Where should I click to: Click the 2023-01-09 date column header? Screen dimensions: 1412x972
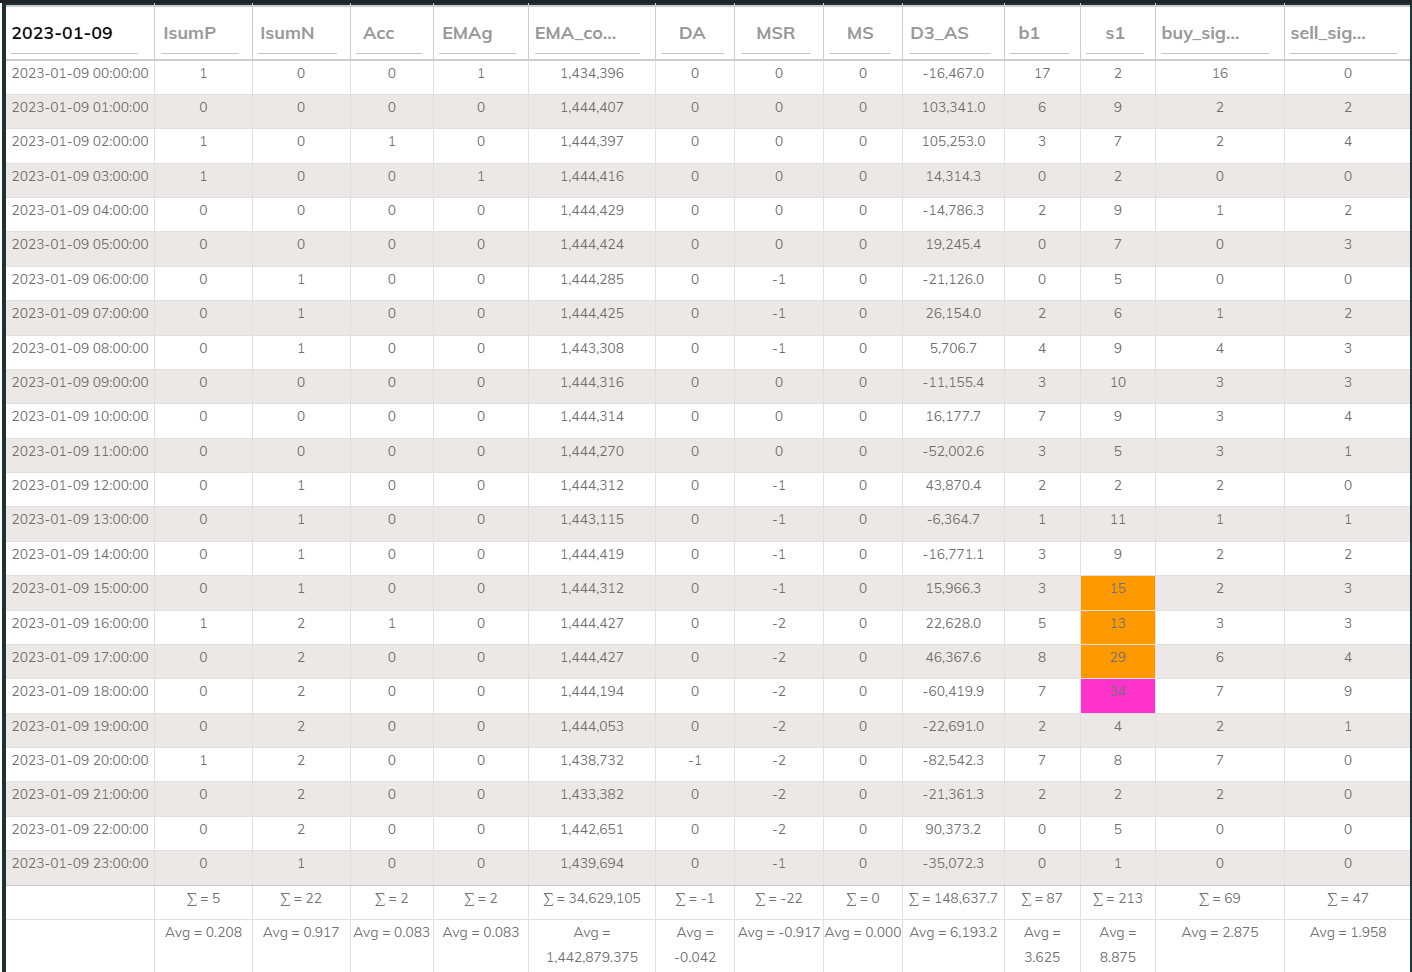[62, 33]
